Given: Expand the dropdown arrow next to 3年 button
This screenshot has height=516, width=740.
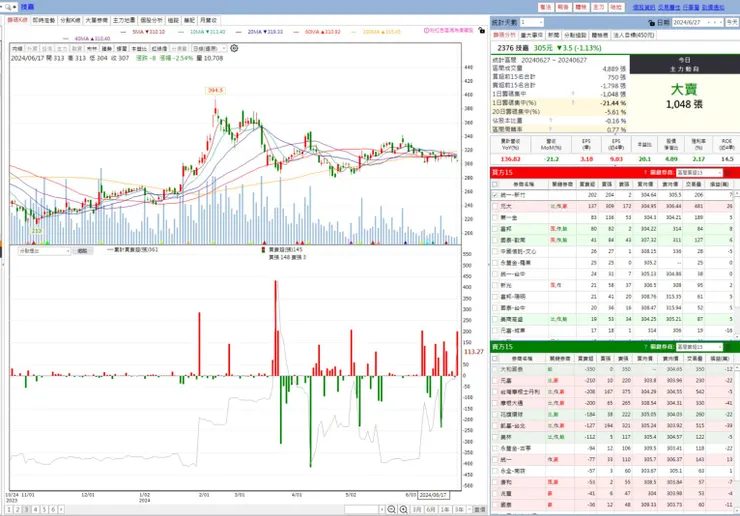Looking at the screenshot, I should click(469, 509).
